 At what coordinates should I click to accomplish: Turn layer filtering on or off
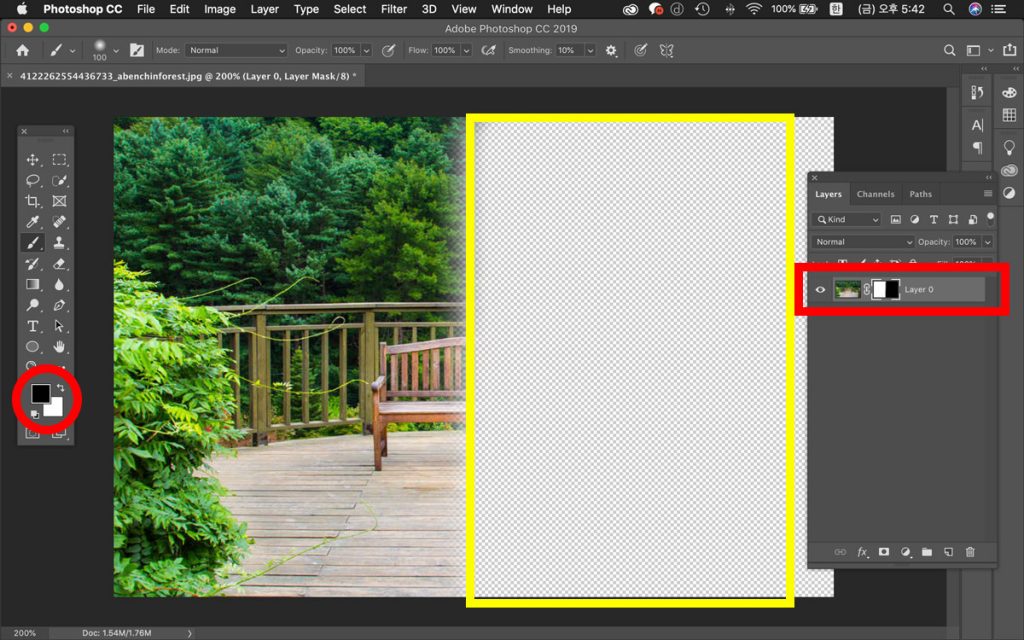pyautogui.click(x=990, y=217)
